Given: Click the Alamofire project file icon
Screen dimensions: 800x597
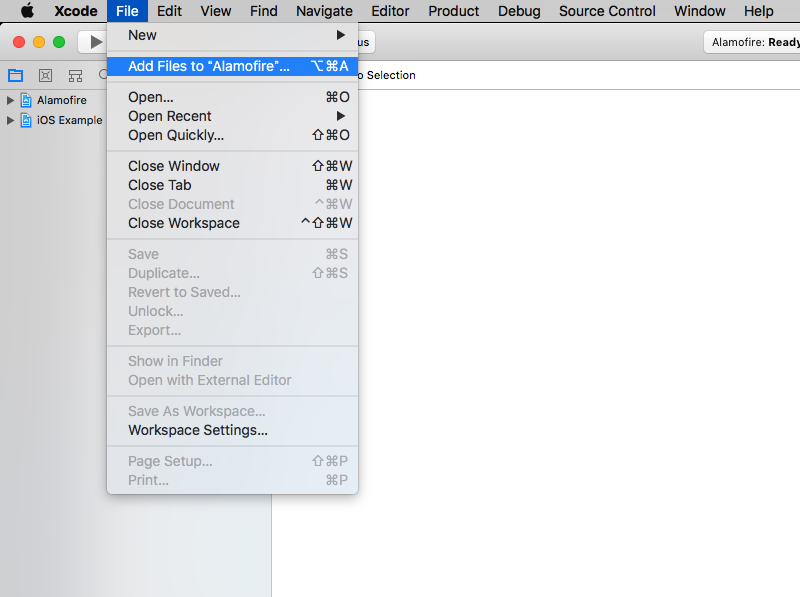Looking at the screenshot, I should click(26, 100).
